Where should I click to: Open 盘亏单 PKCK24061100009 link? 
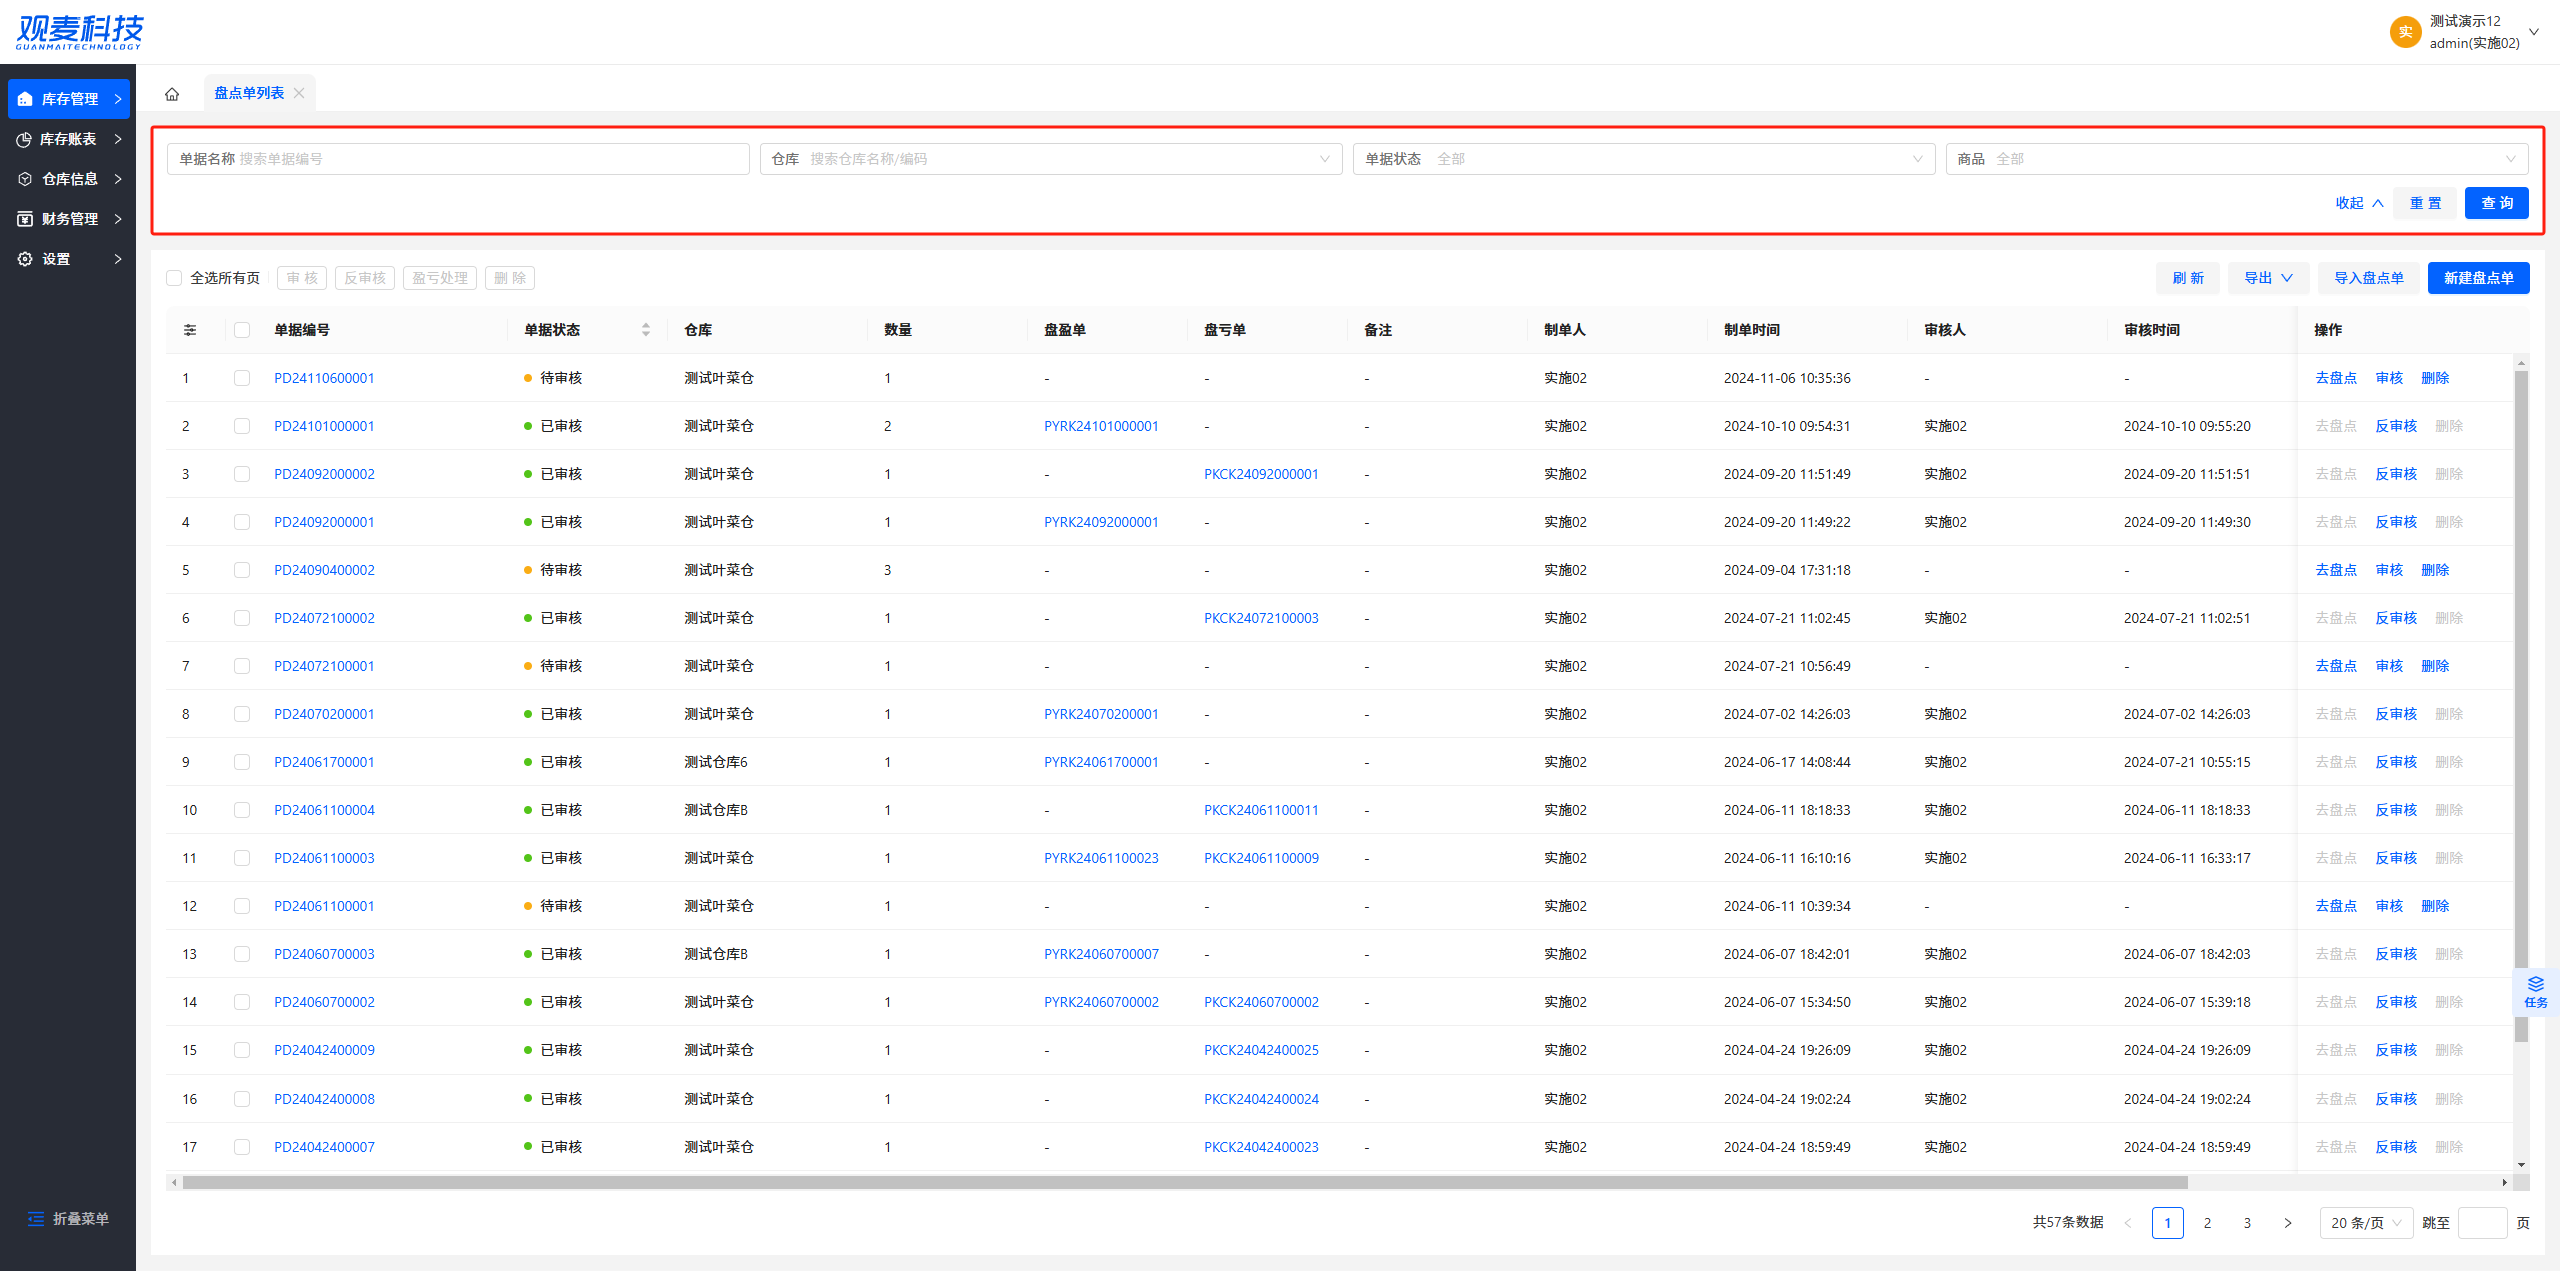[x=1261, y=858]
